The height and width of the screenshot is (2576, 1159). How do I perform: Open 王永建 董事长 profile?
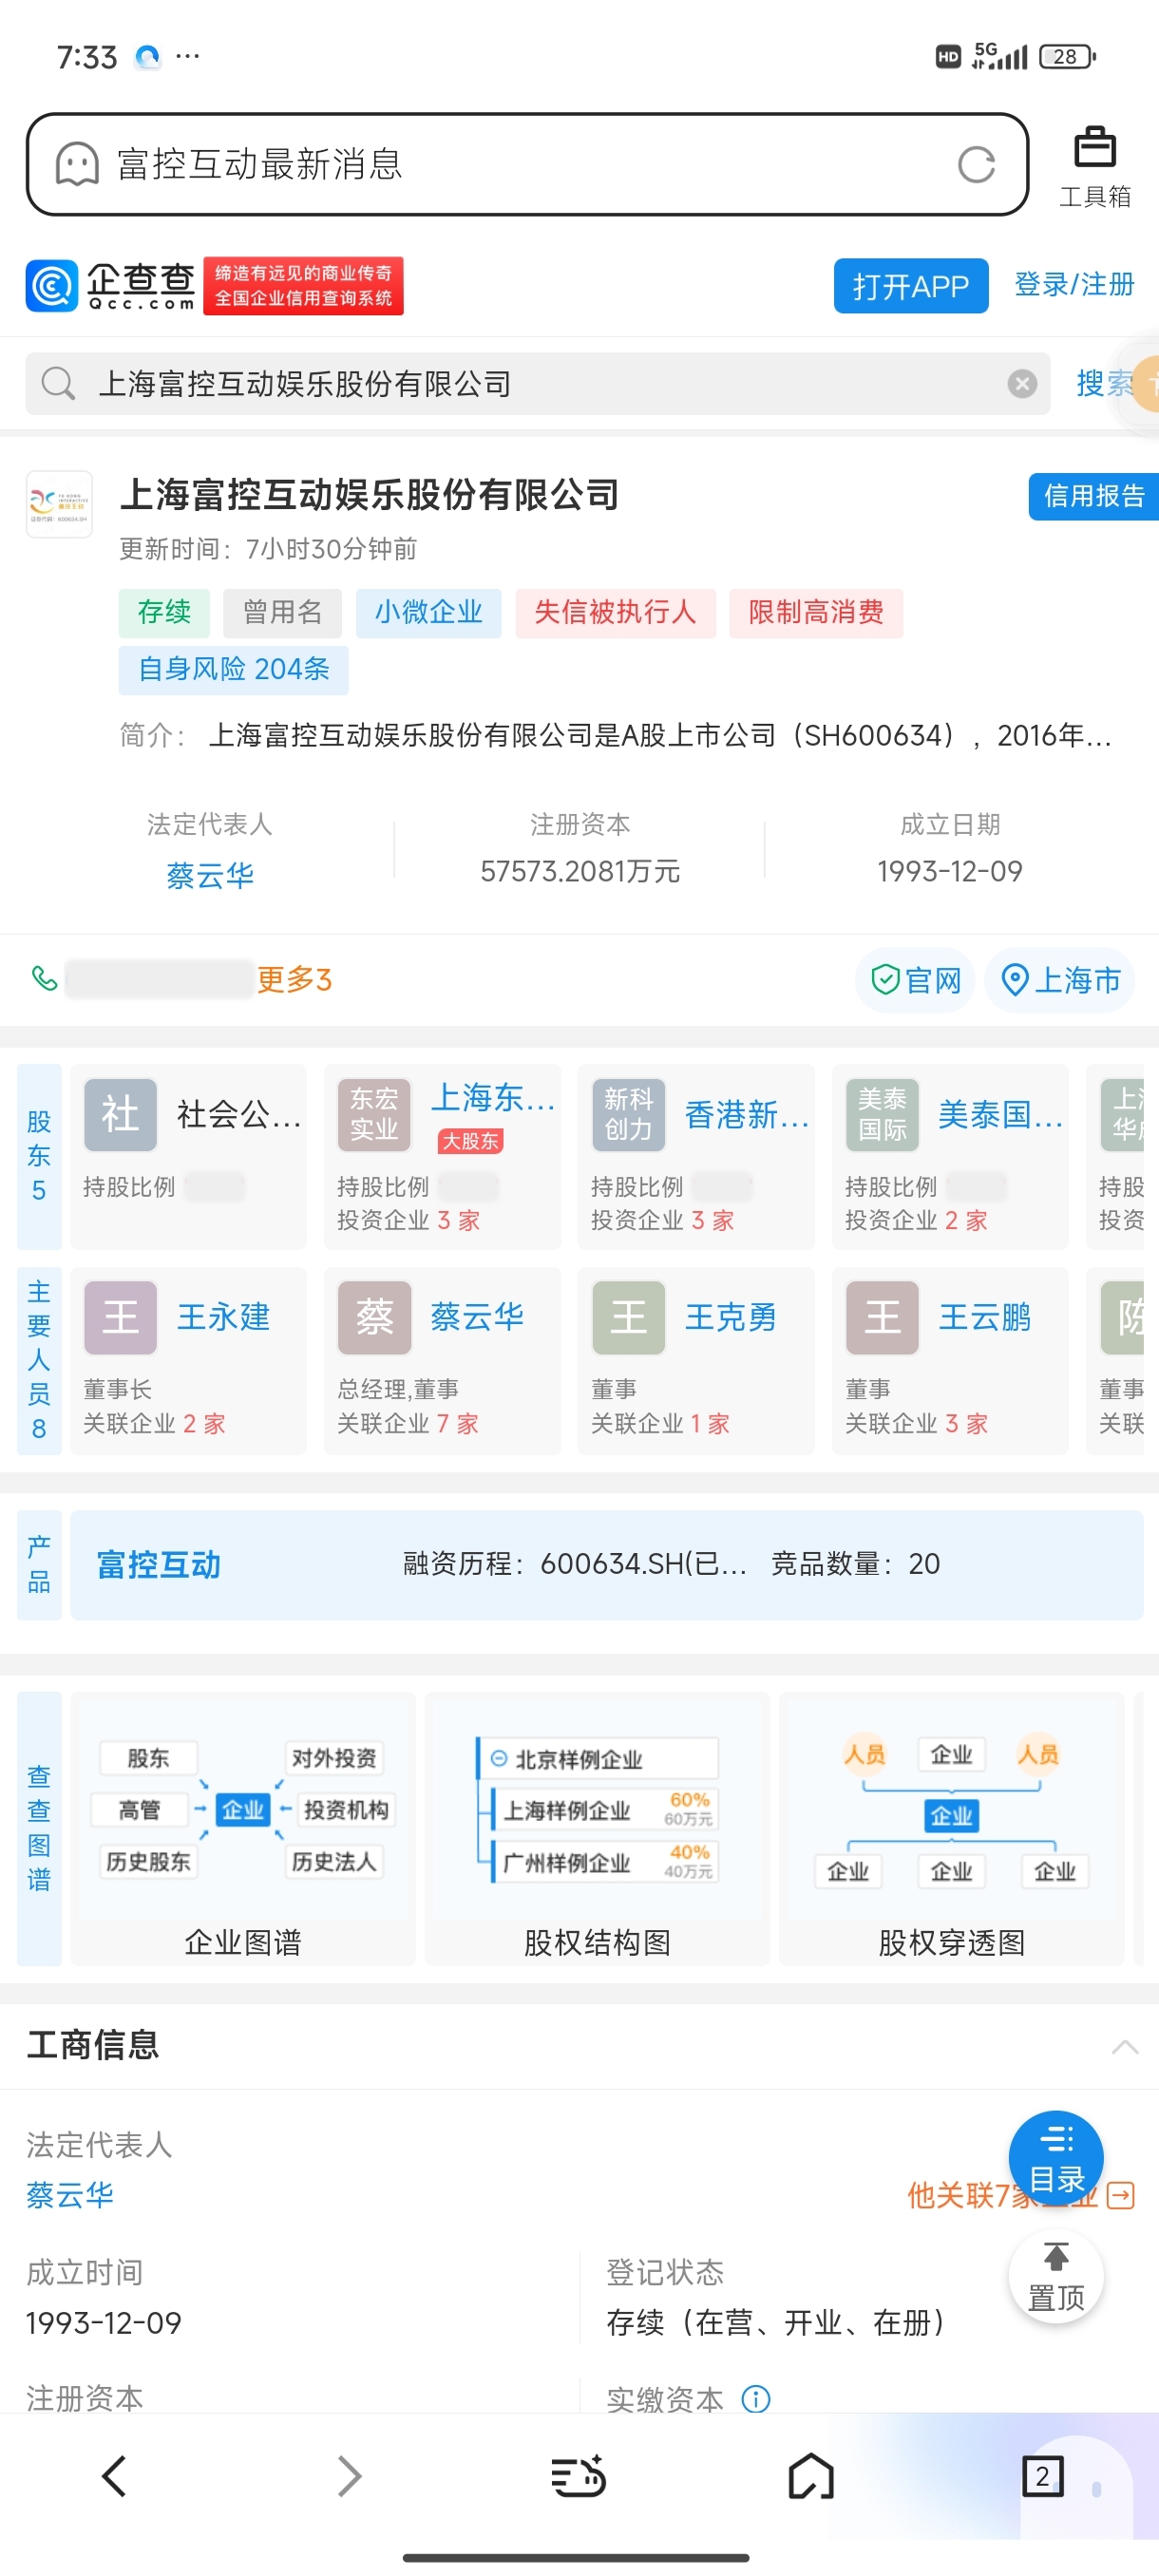(188, 1360)
